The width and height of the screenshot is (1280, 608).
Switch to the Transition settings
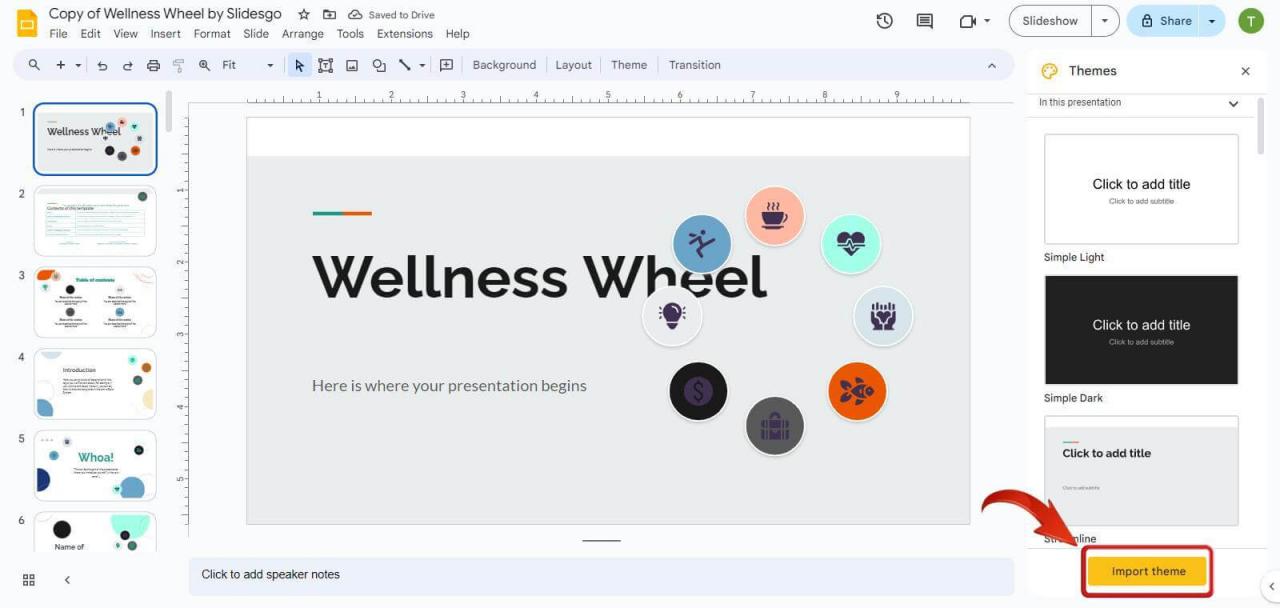point(694,65)
